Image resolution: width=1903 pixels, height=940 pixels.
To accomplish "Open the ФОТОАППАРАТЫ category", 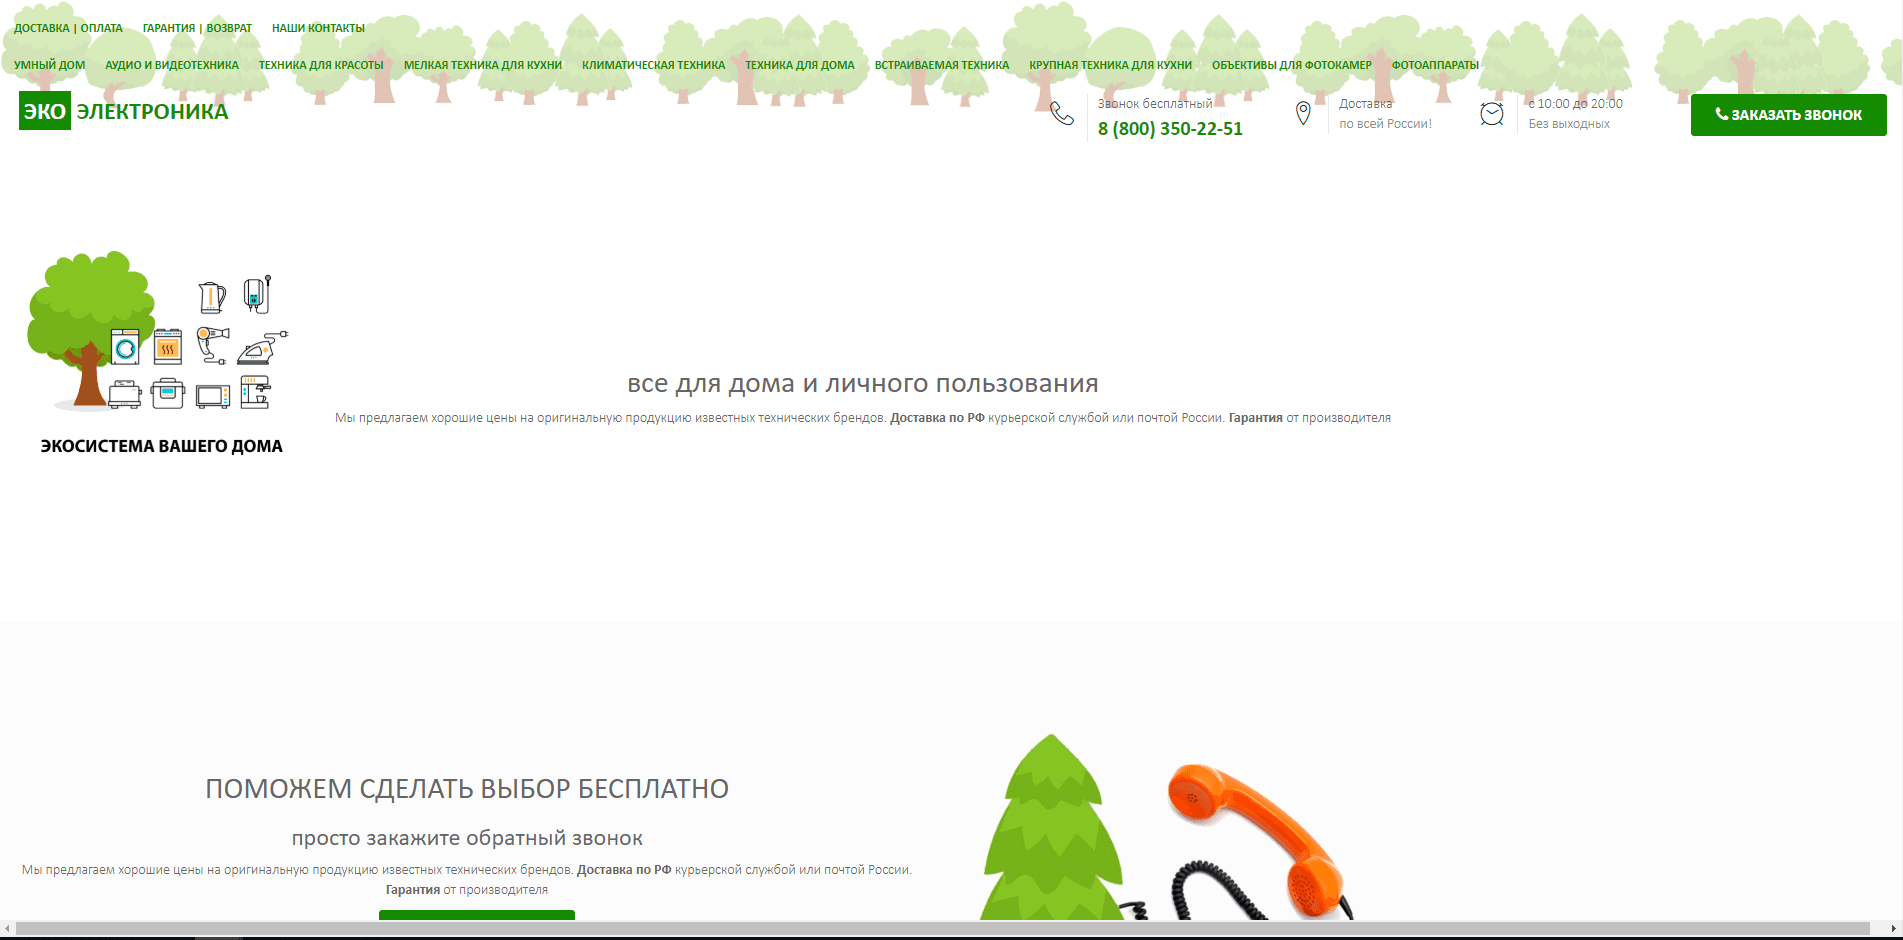I will 1435,65.
